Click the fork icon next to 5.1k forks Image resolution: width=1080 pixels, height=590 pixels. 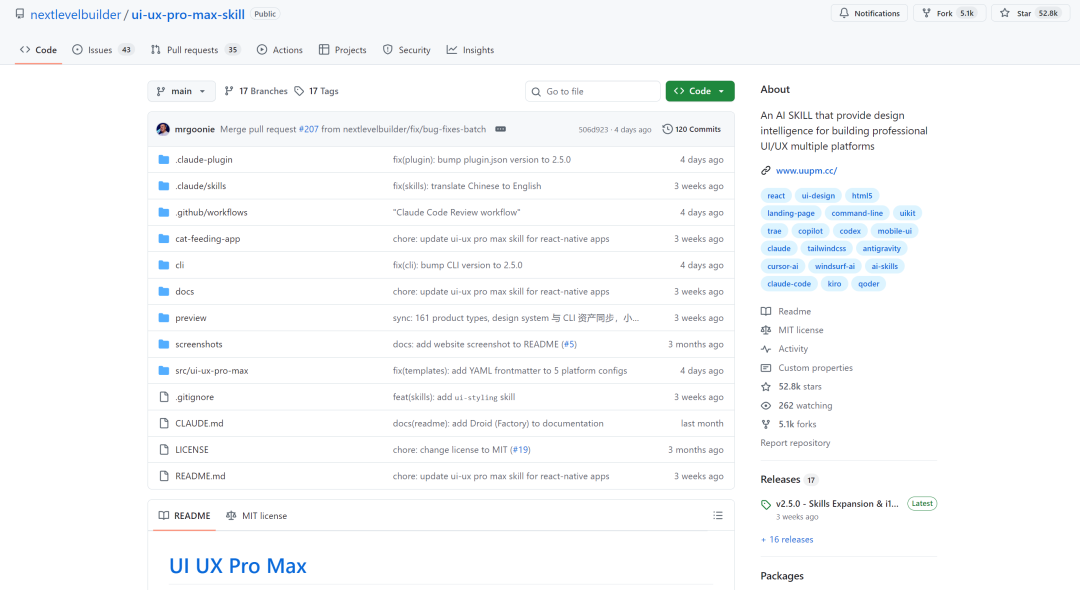765,424
